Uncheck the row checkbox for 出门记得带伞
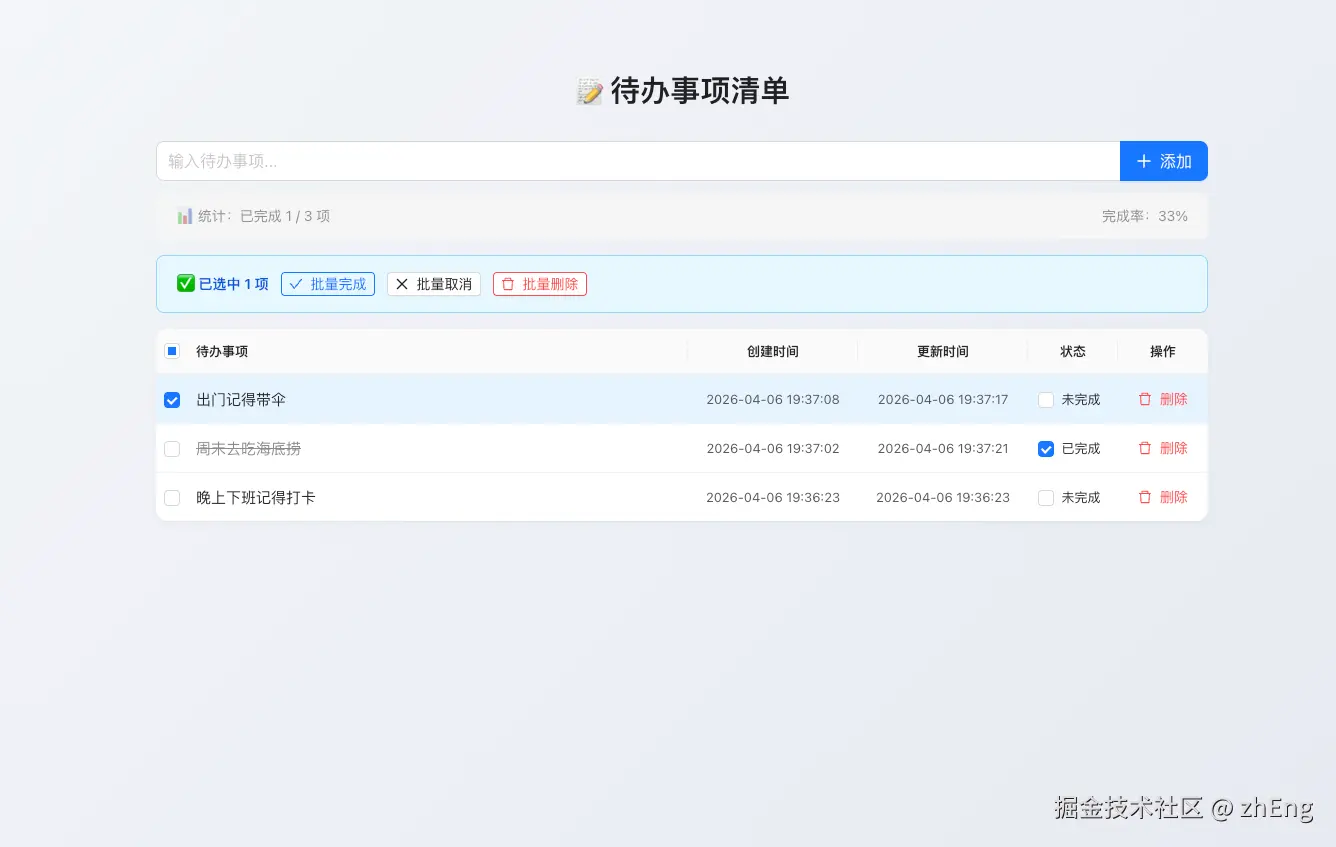The height and width of the screenshot is (847, 1336). (x=172, y=400)
